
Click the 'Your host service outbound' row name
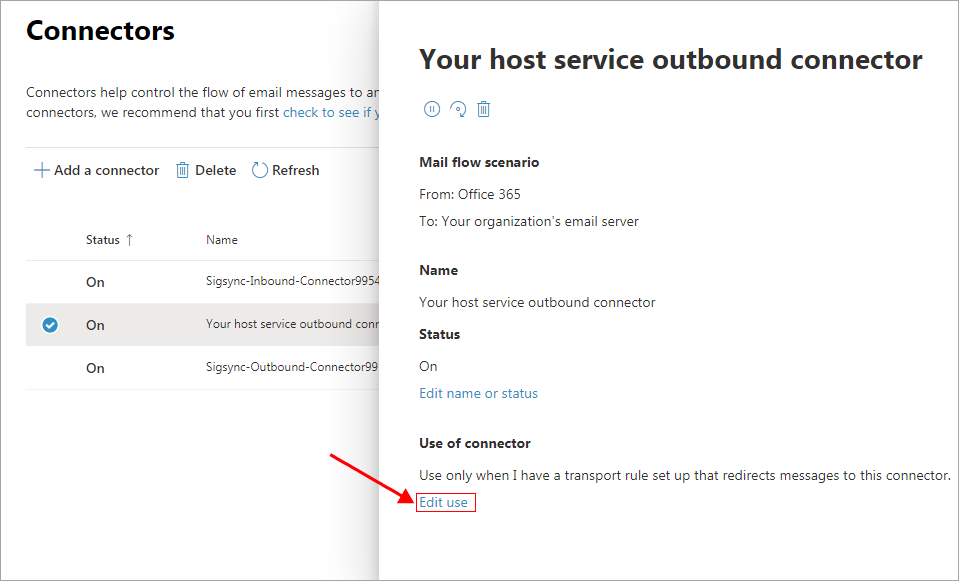tap(292, 325)
